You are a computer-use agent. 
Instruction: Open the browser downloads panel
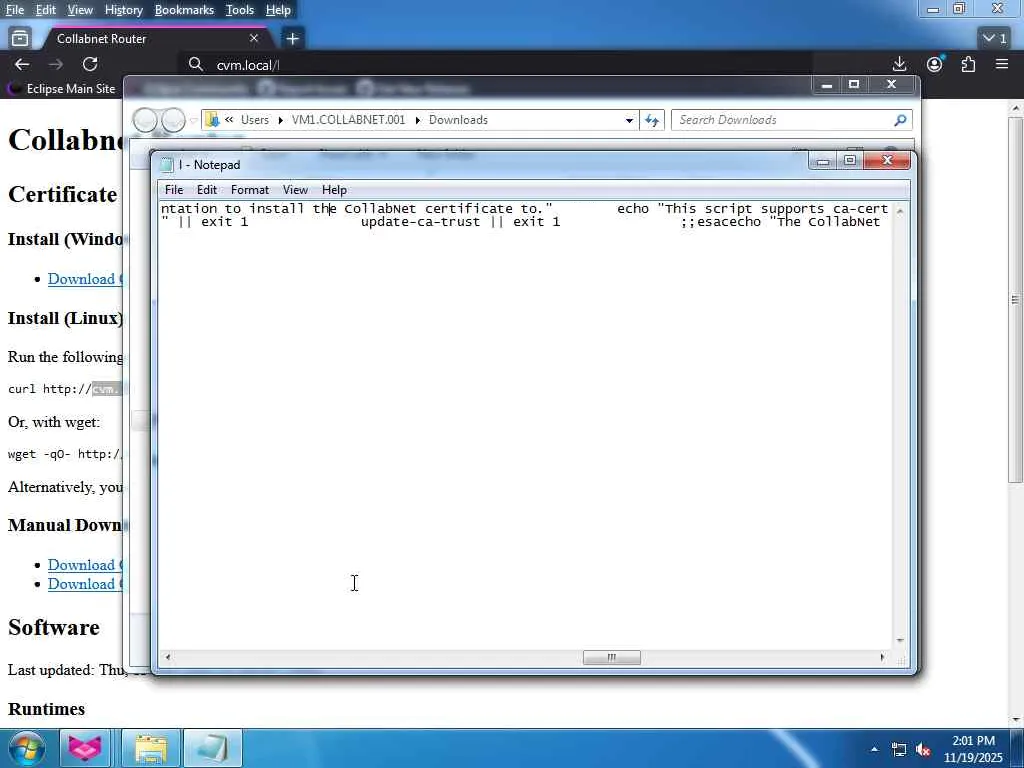[x=899, y=64]
